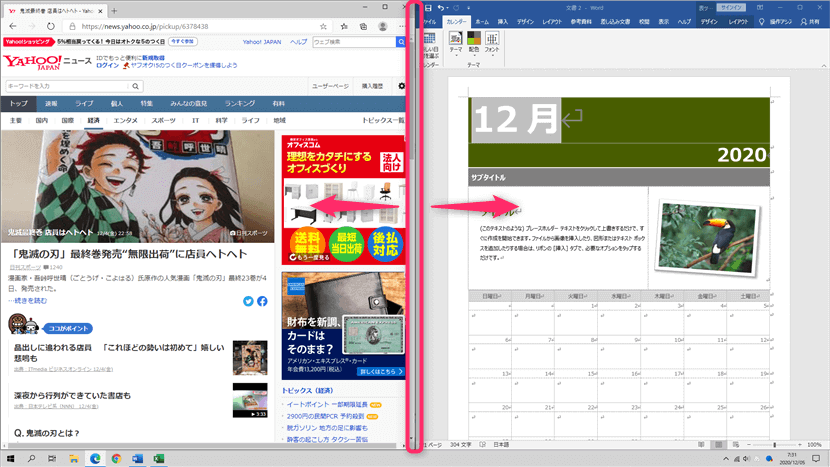
Task: Open Yahoo news settings gear
Action: [x=402, y=86]
